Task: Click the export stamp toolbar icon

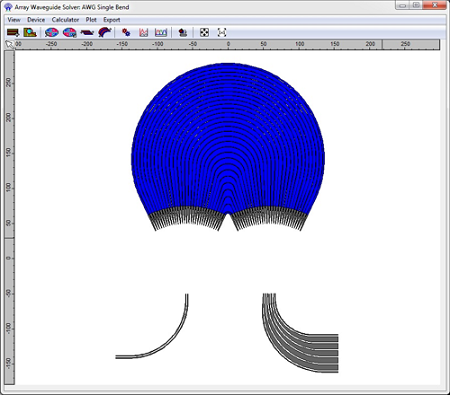Action: (183, 32)
